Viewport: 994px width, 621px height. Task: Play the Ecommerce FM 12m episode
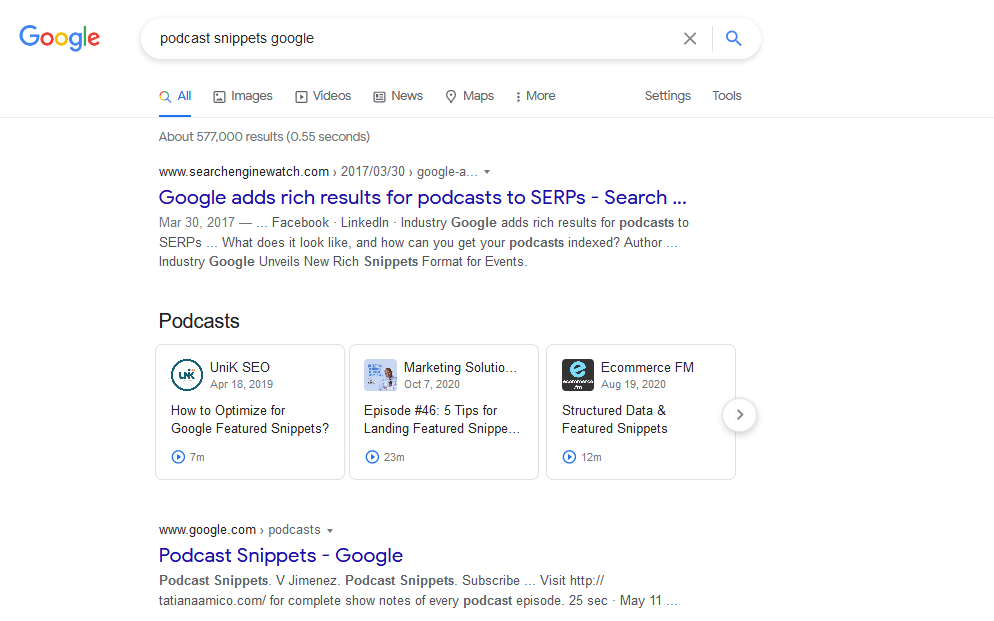569,457
